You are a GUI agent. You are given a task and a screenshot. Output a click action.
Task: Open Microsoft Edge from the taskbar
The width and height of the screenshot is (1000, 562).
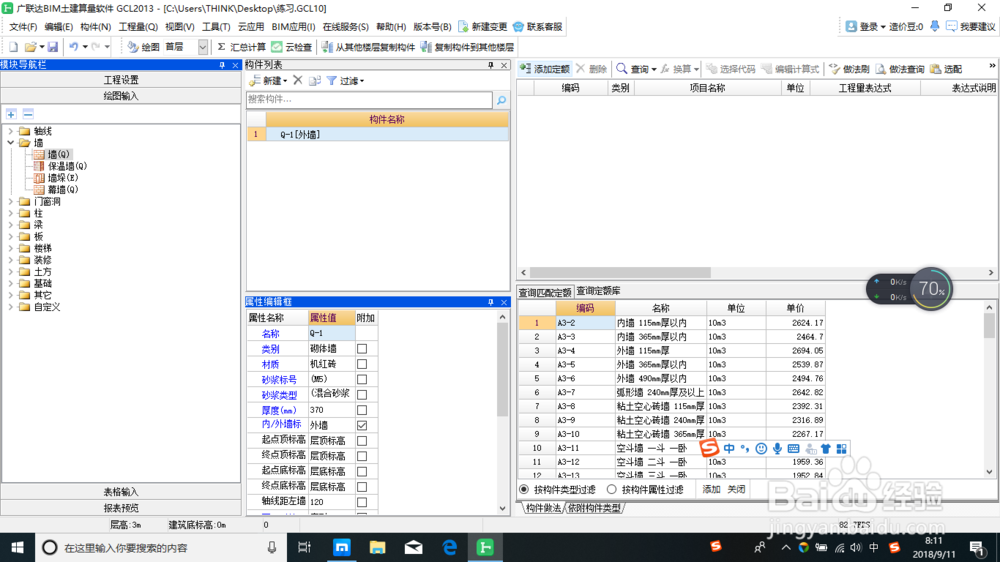coord(450,547)
